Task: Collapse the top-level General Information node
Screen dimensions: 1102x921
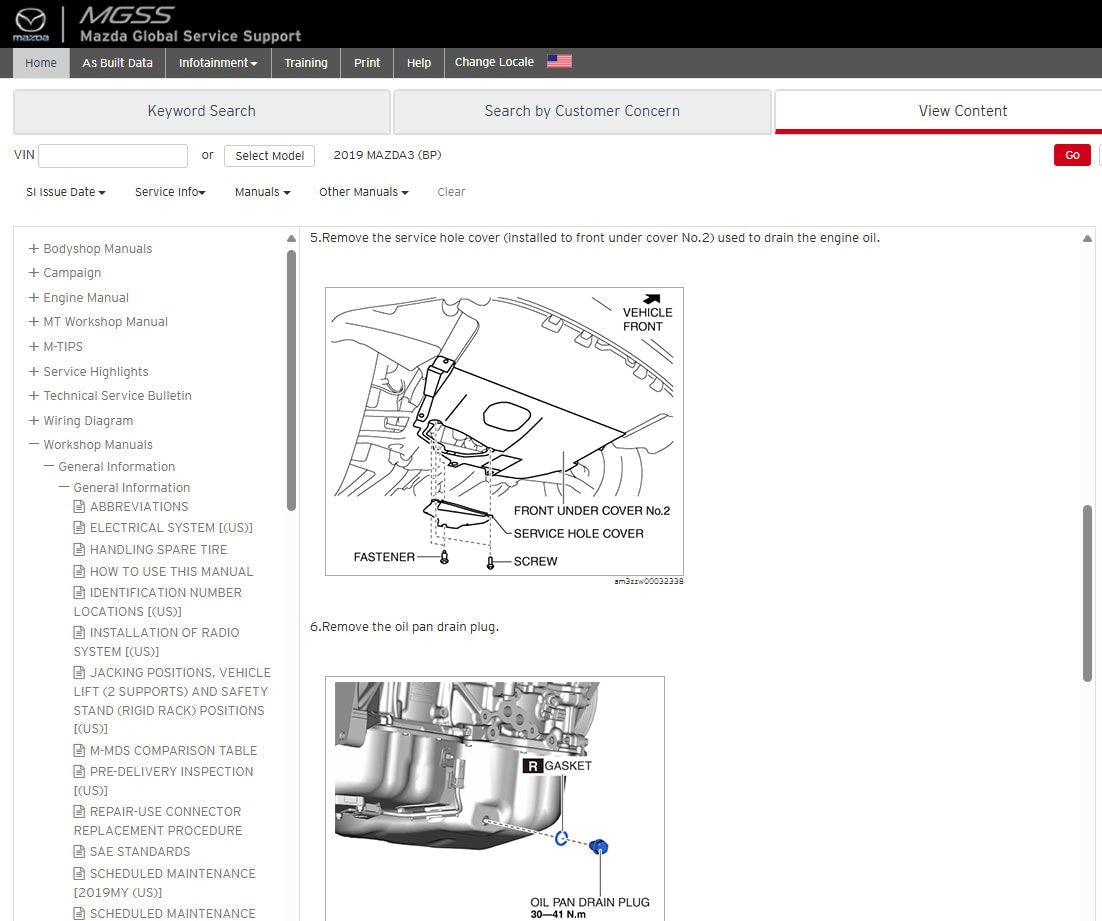Action: (x=48, y=466)
